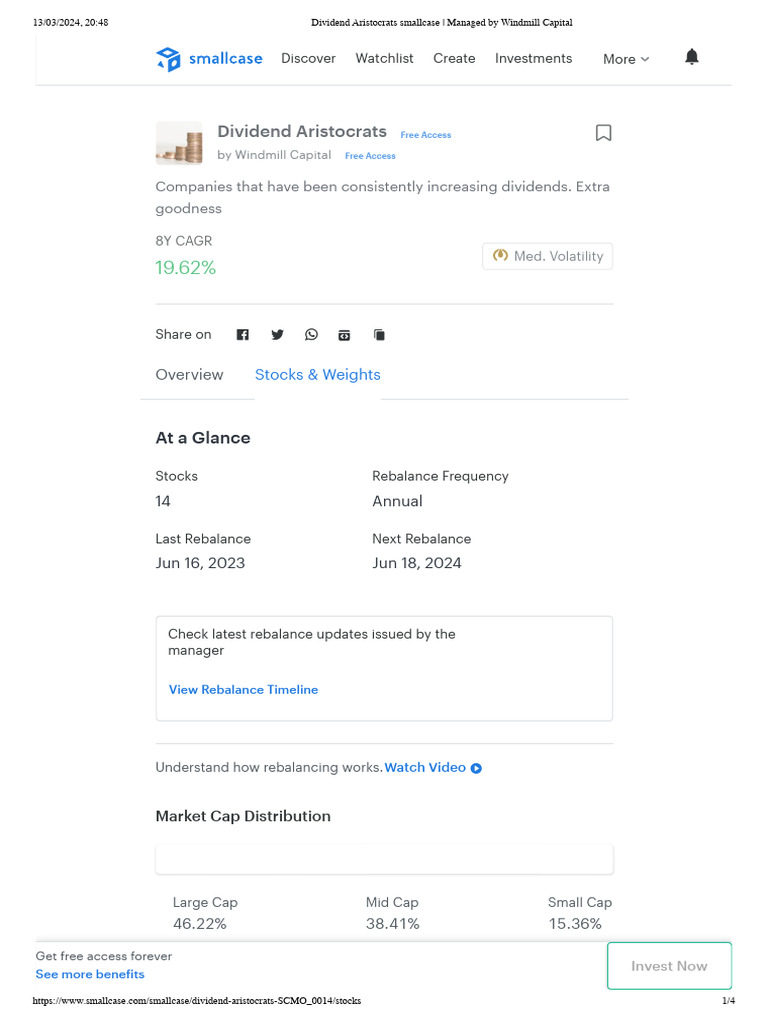Click the Watch Video play icon
Image resolution: width=768 pixels, height=1024 pixels.
477,768
